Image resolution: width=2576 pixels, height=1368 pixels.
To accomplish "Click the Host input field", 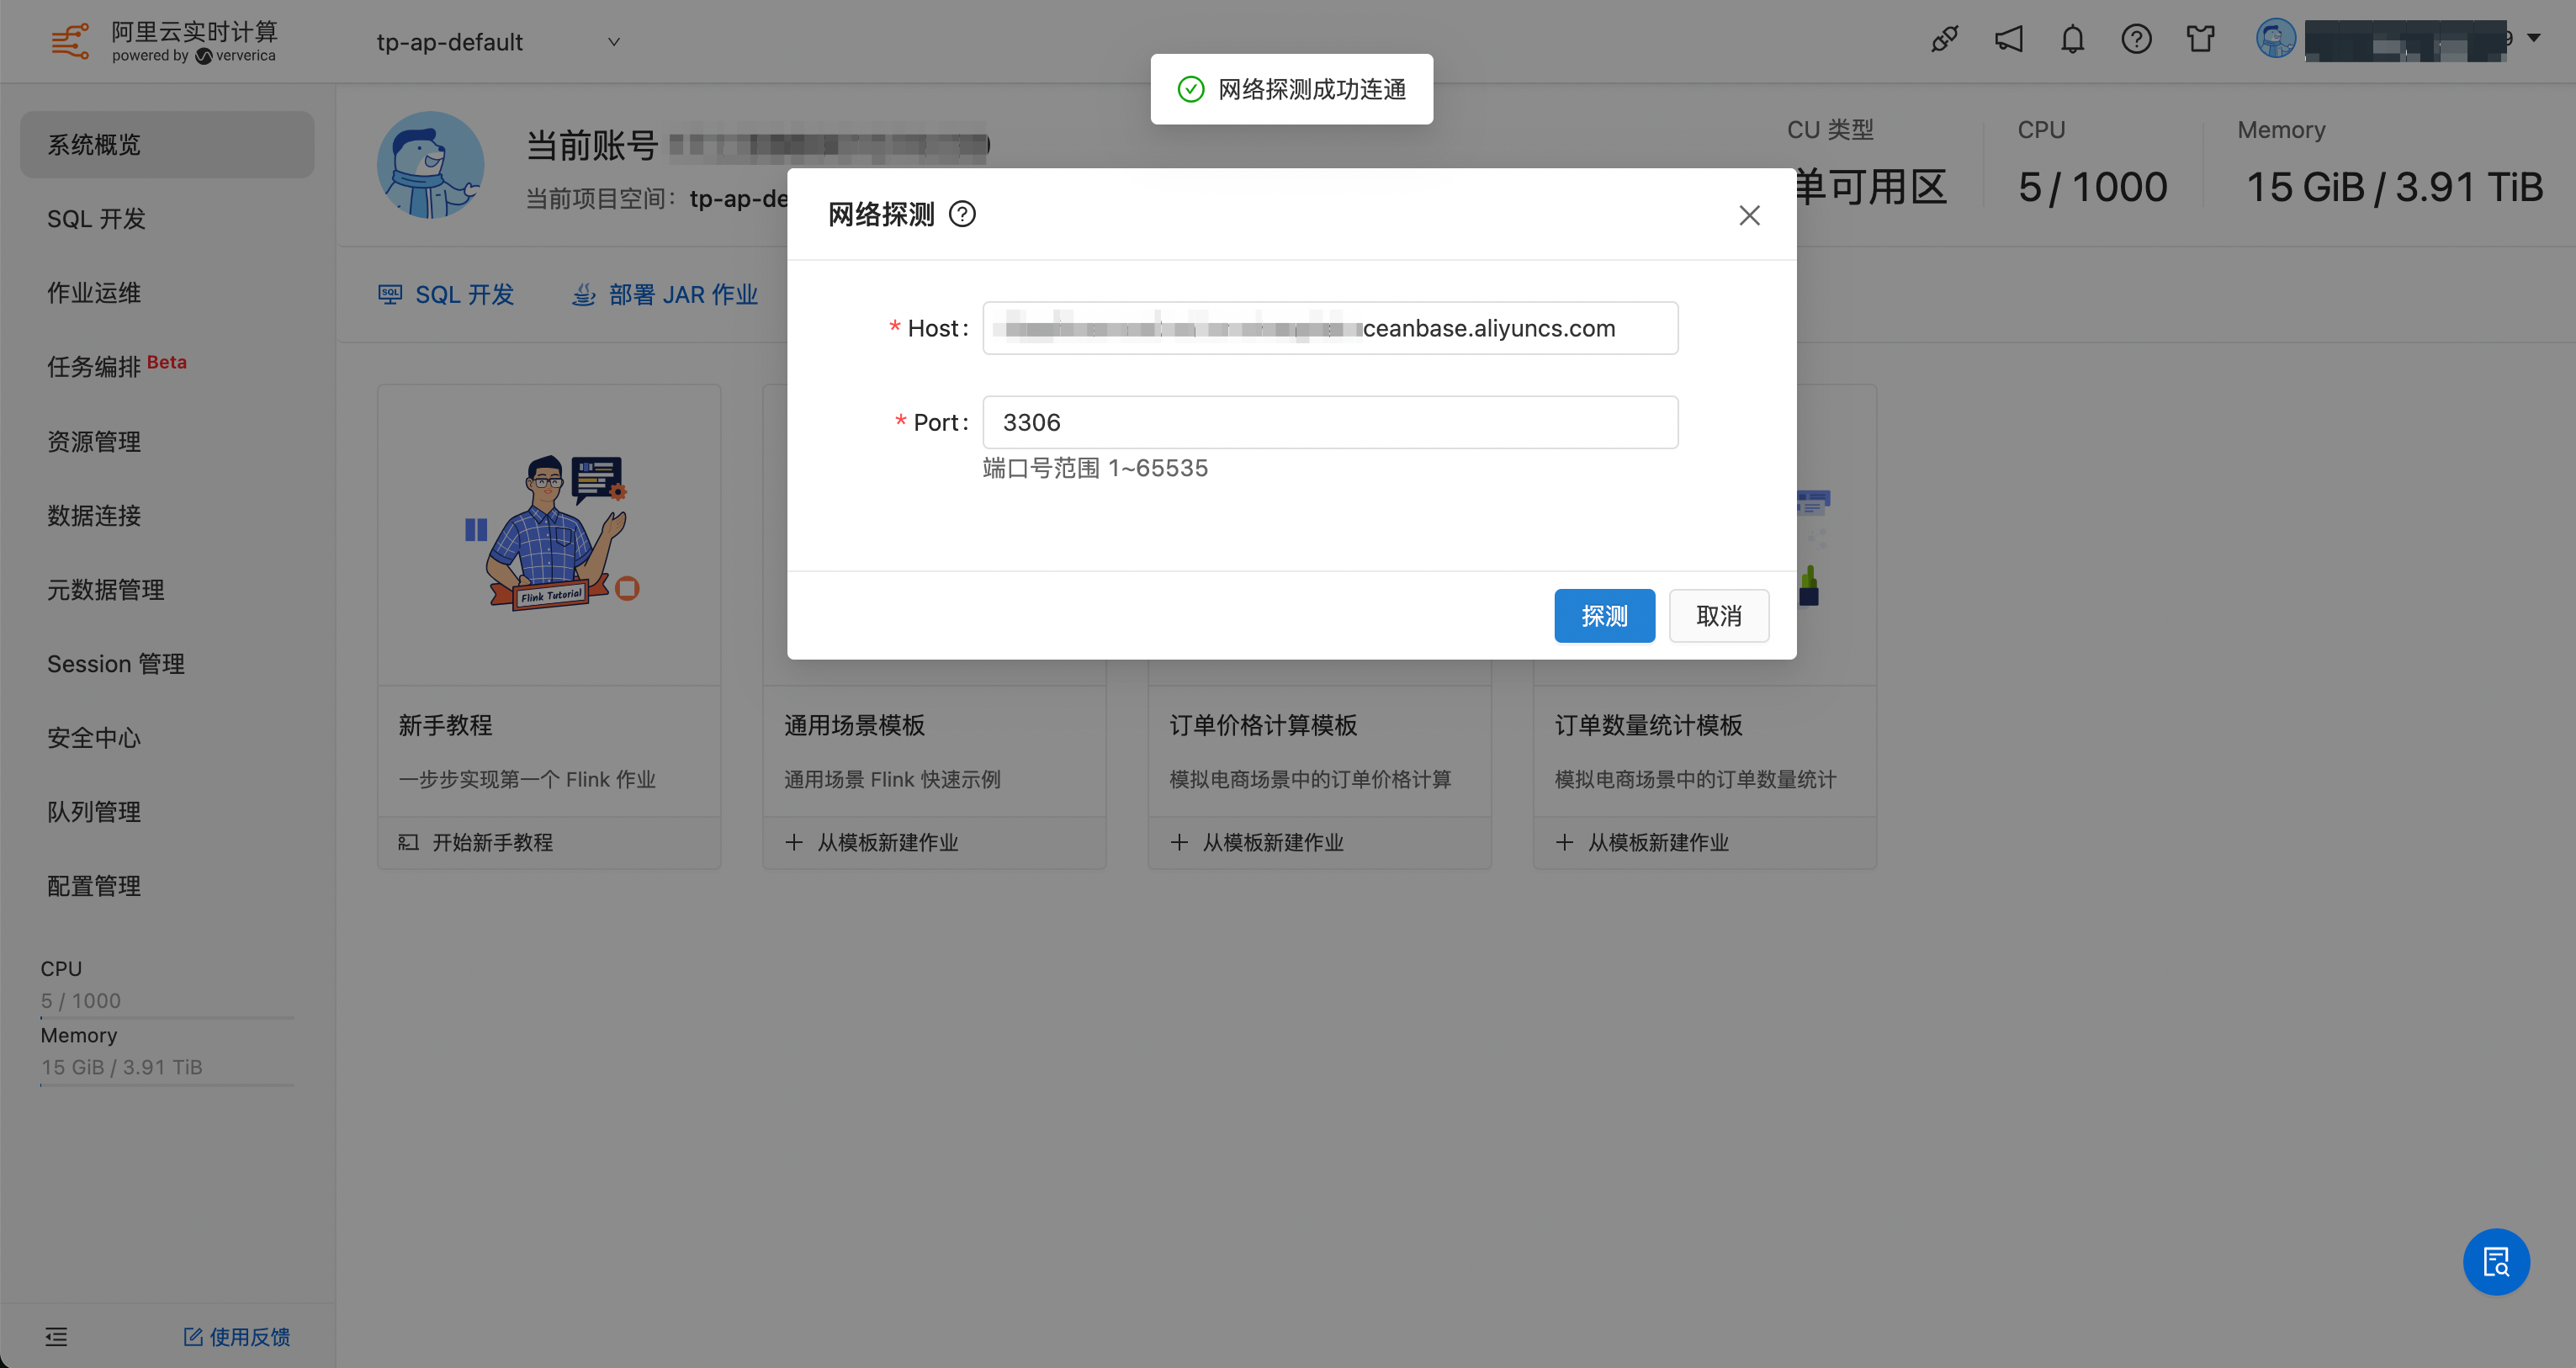I will [1329, 328].
